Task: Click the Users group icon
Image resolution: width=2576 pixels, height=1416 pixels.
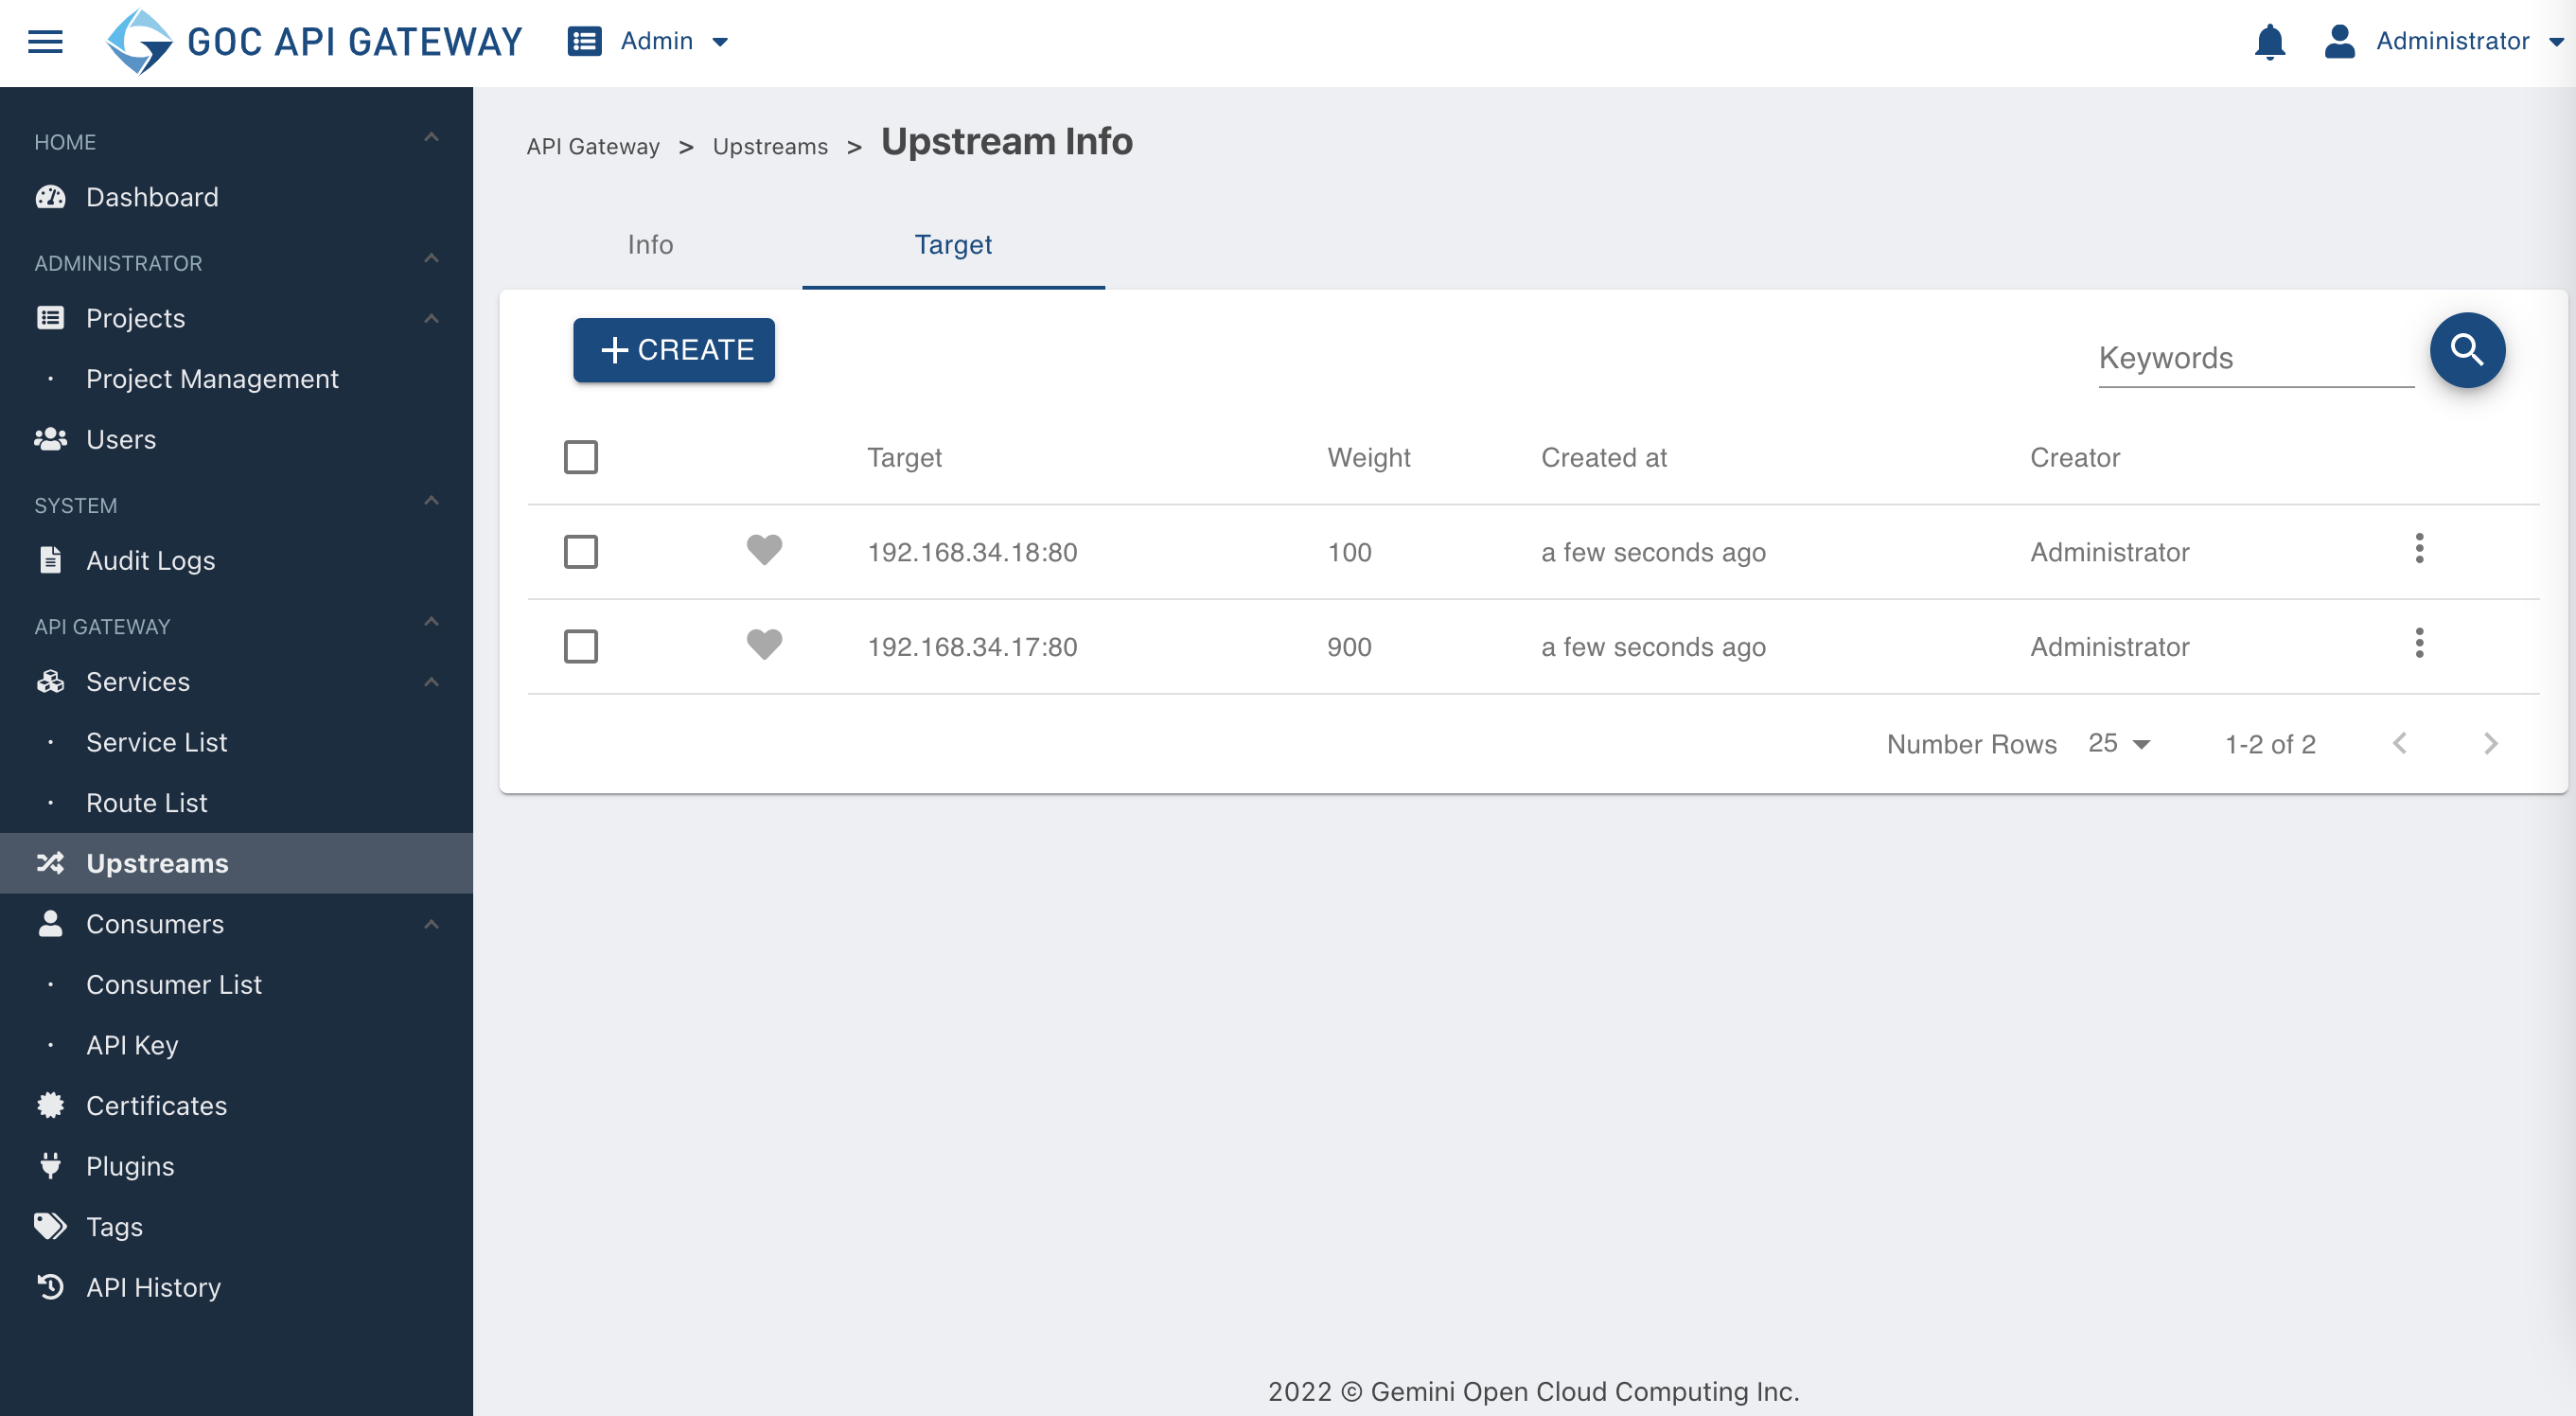Action: [50, 439]
